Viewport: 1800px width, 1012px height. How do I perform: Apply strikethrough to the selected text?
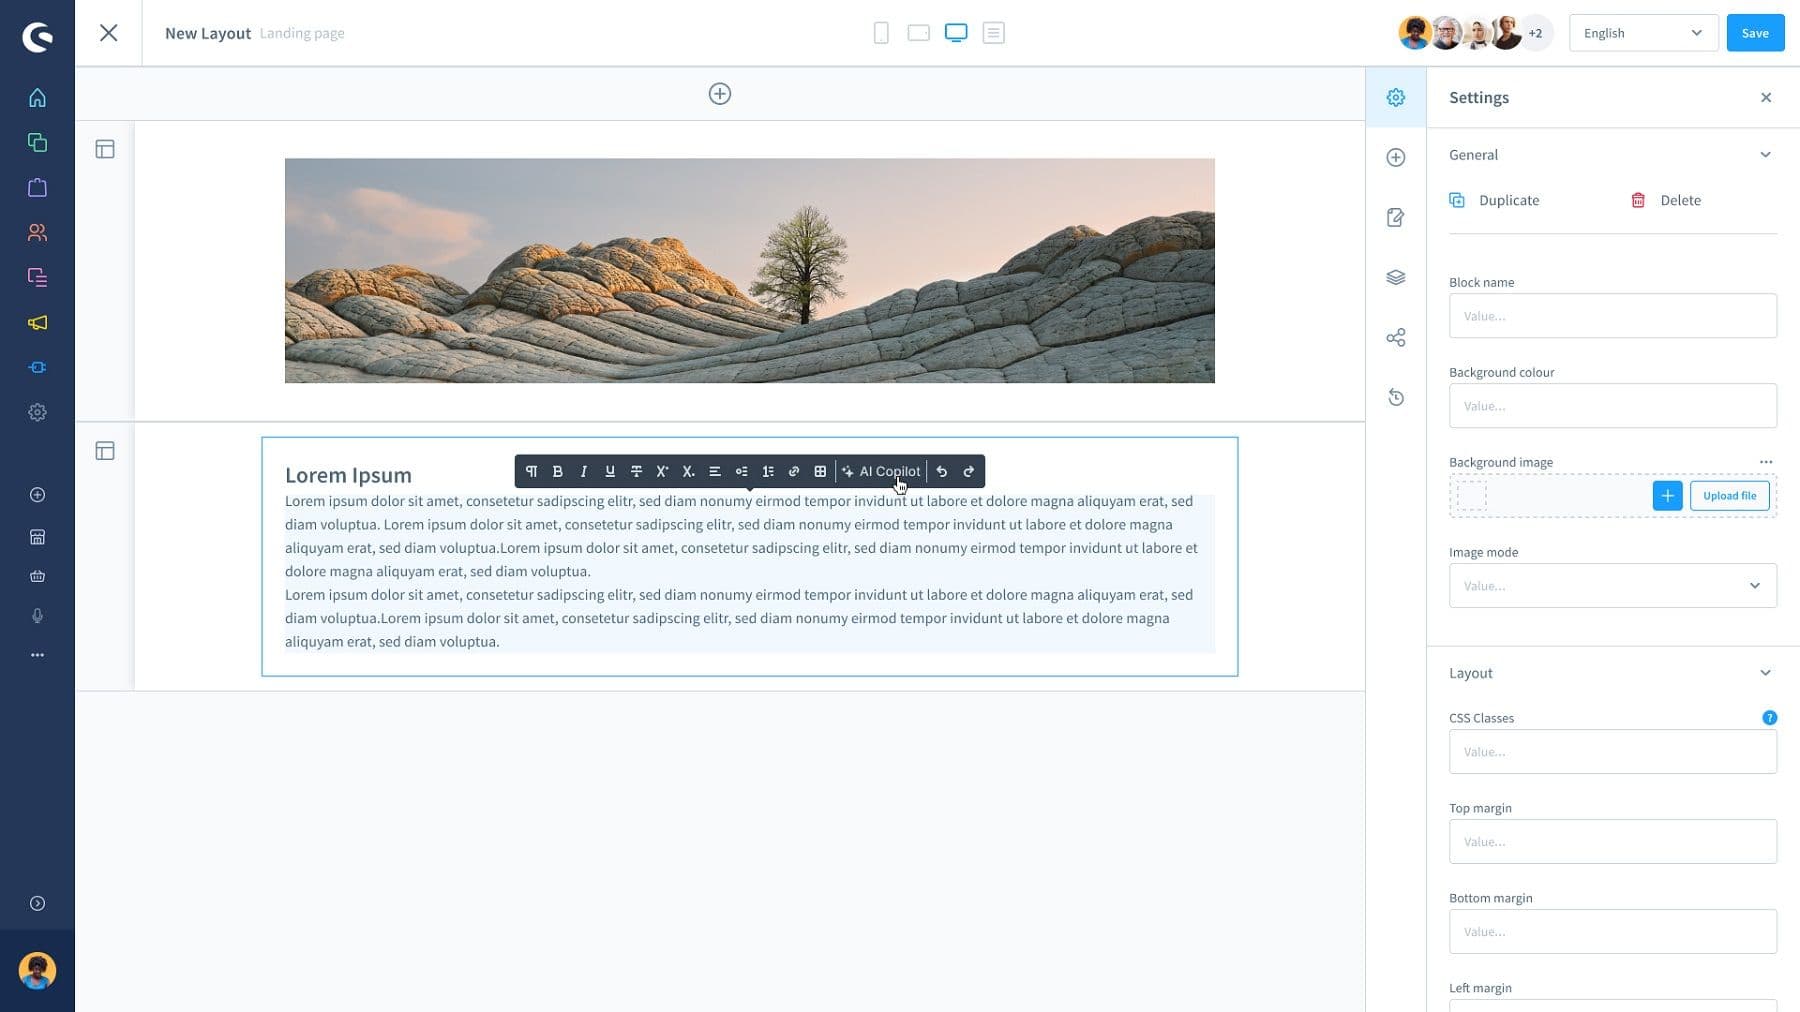[636, 471]
